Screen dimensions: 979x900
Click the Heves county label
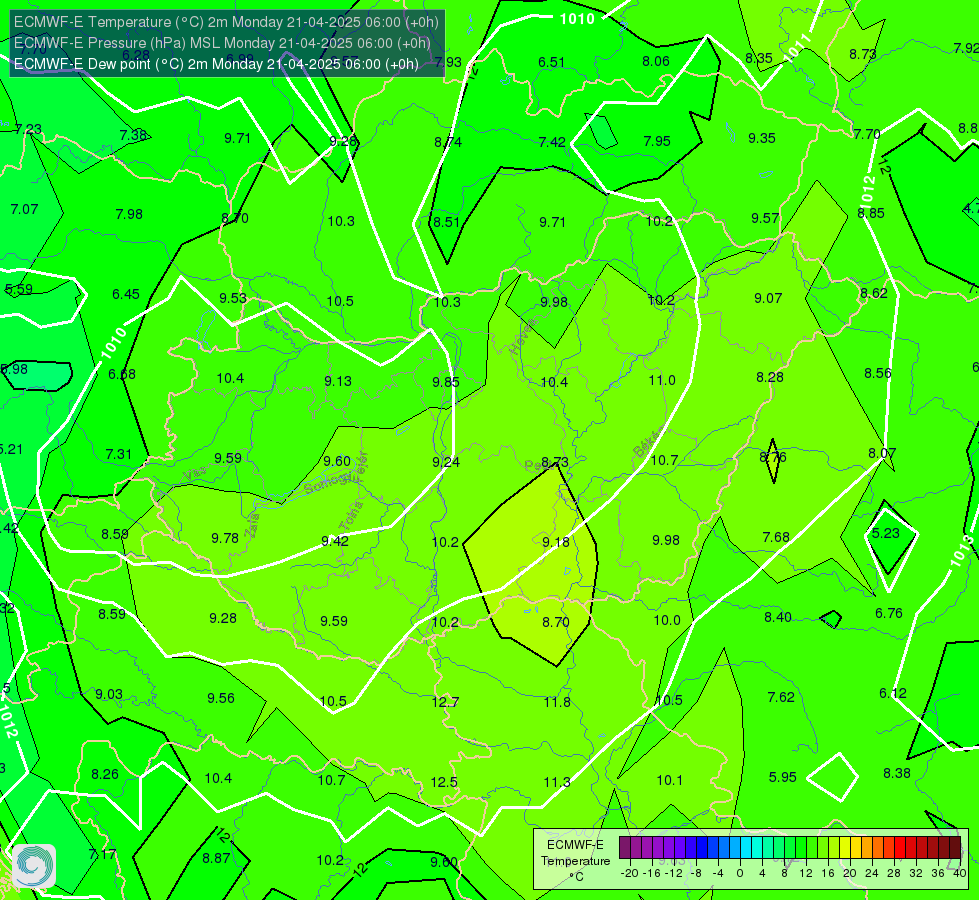pyautogui.click(x=523, y=336)
